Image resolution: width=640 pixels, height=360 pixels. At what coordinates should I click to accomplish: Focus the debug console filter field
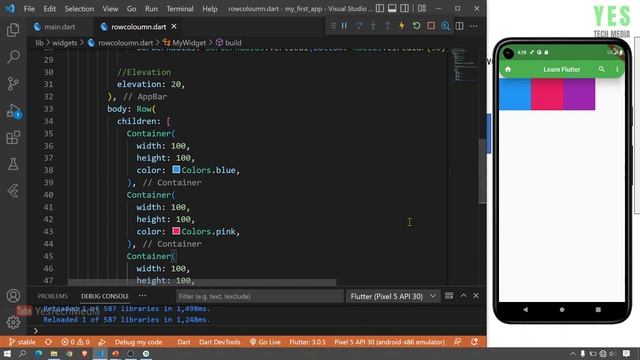(x=260, y=296)
